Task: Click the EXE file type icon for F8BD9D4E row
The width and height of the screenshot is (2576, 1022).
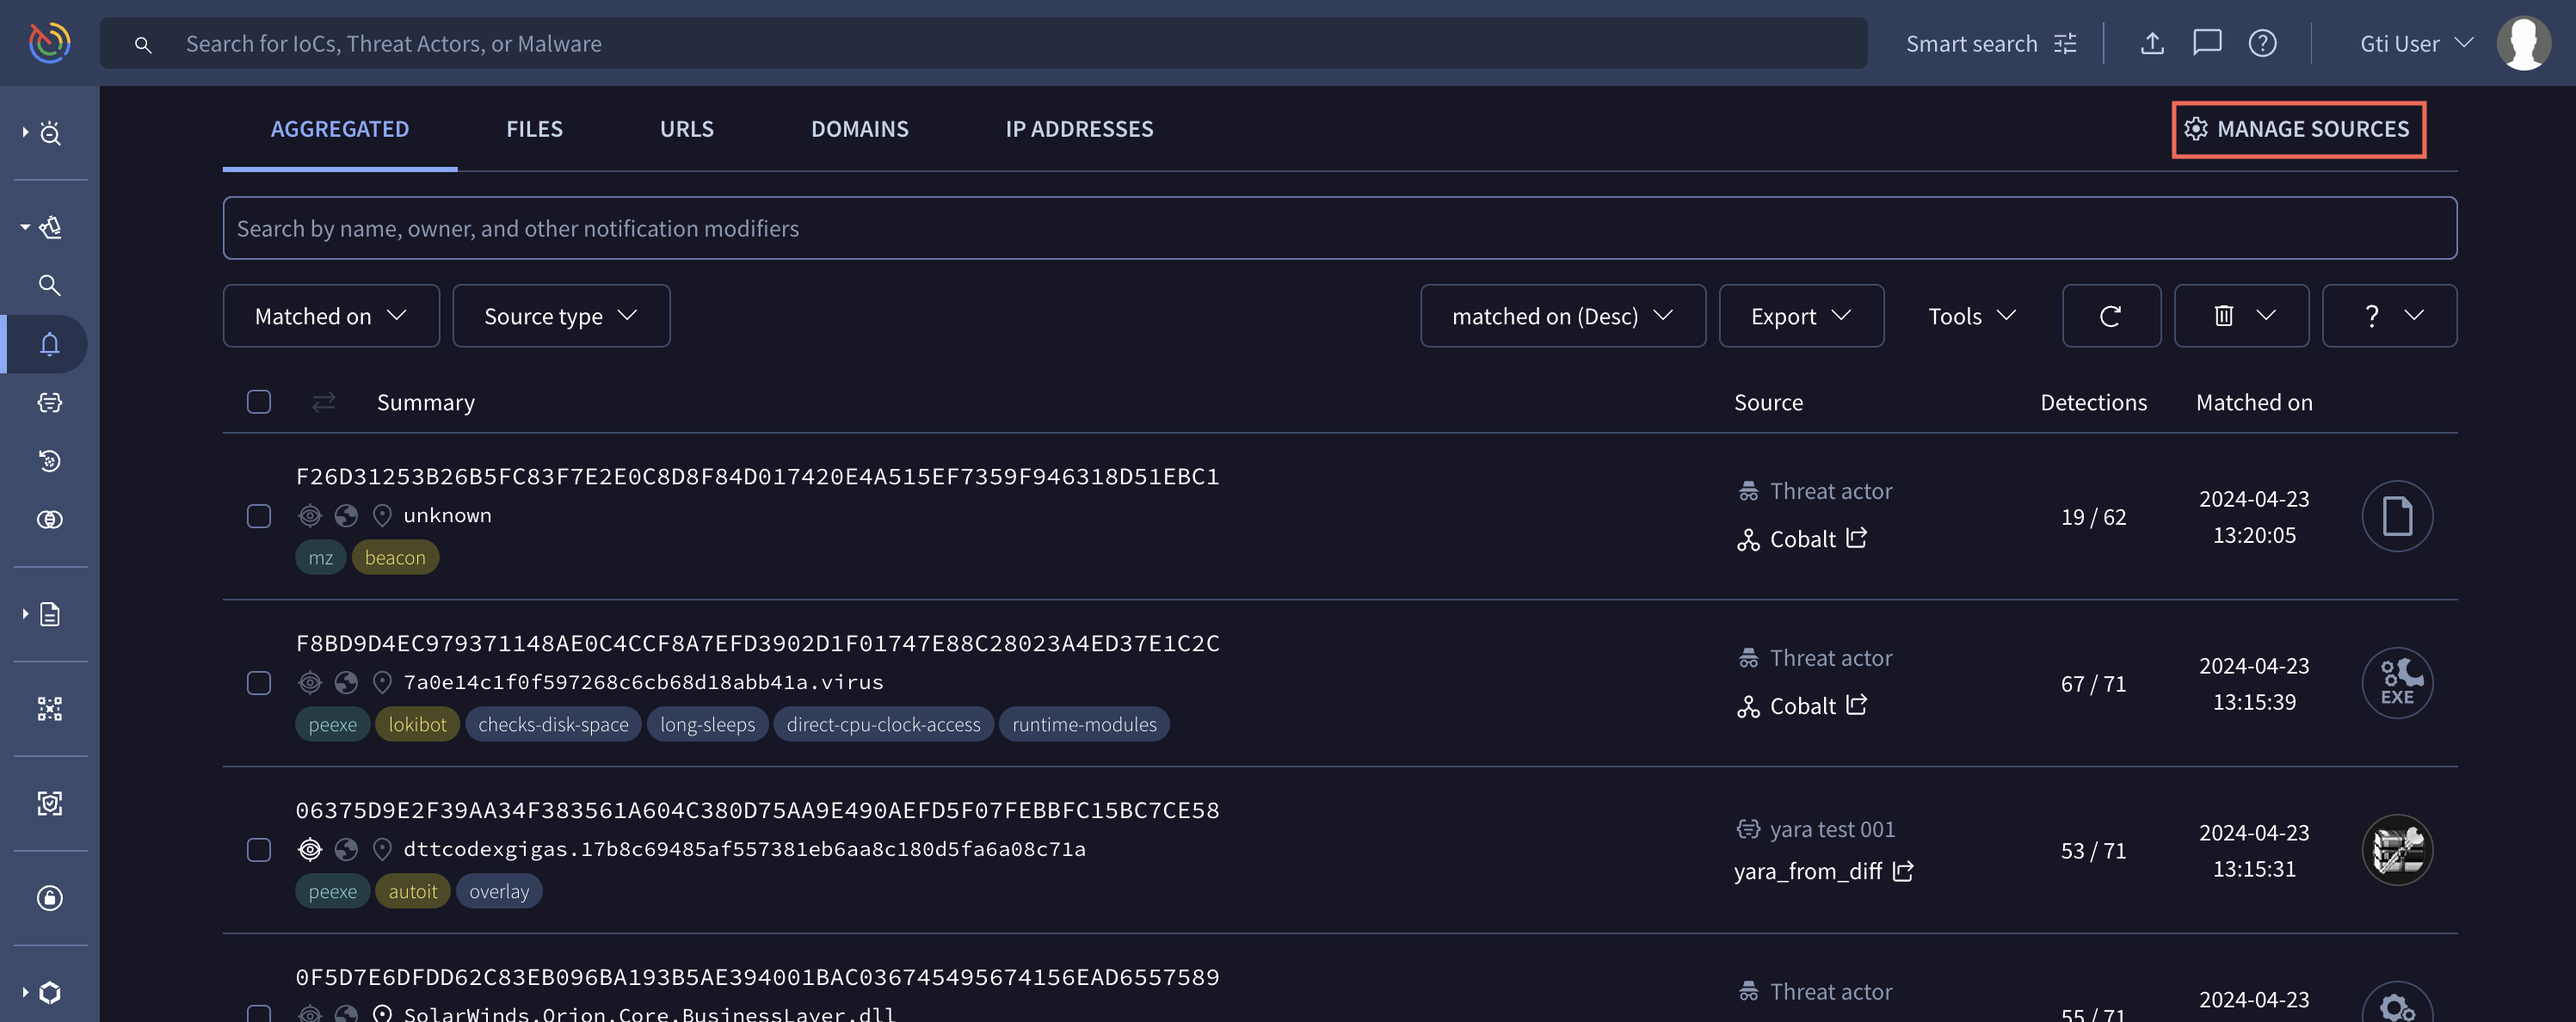Action: point(2396,683)
